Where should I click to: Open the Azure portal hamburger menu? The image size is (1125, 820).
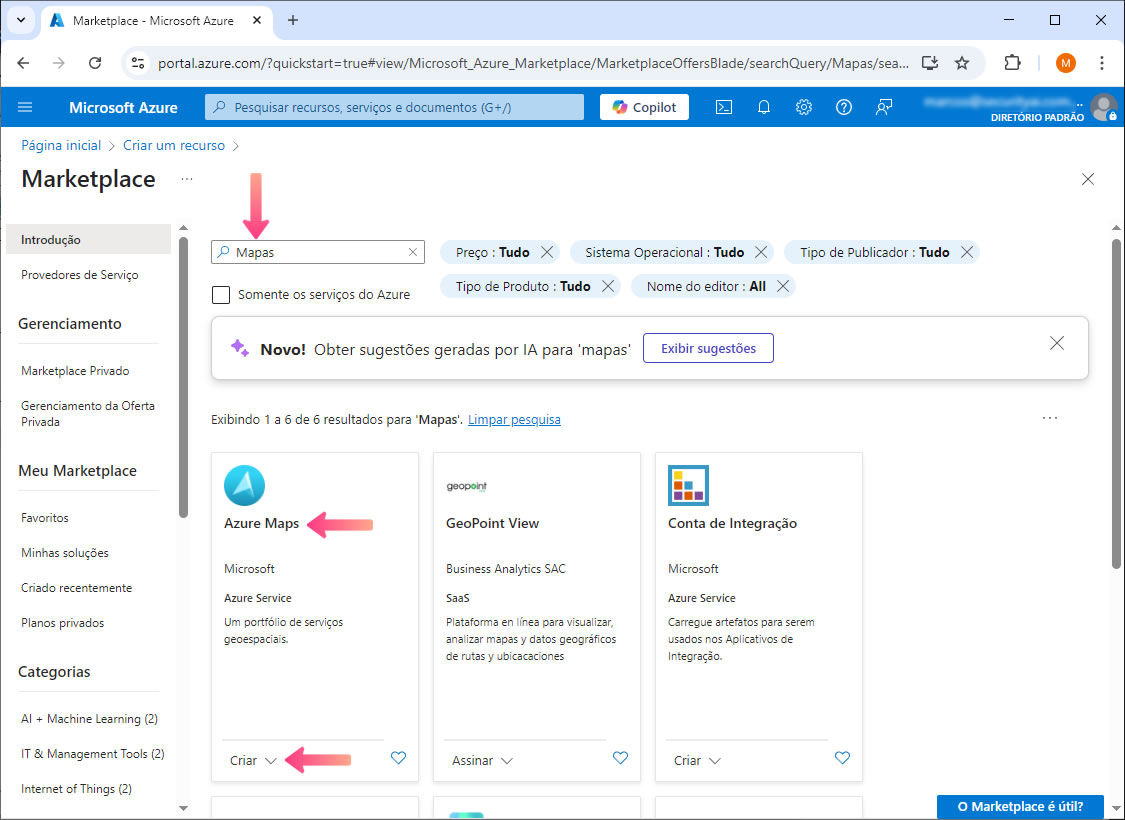pyautogui.click(x=25, y=108)
